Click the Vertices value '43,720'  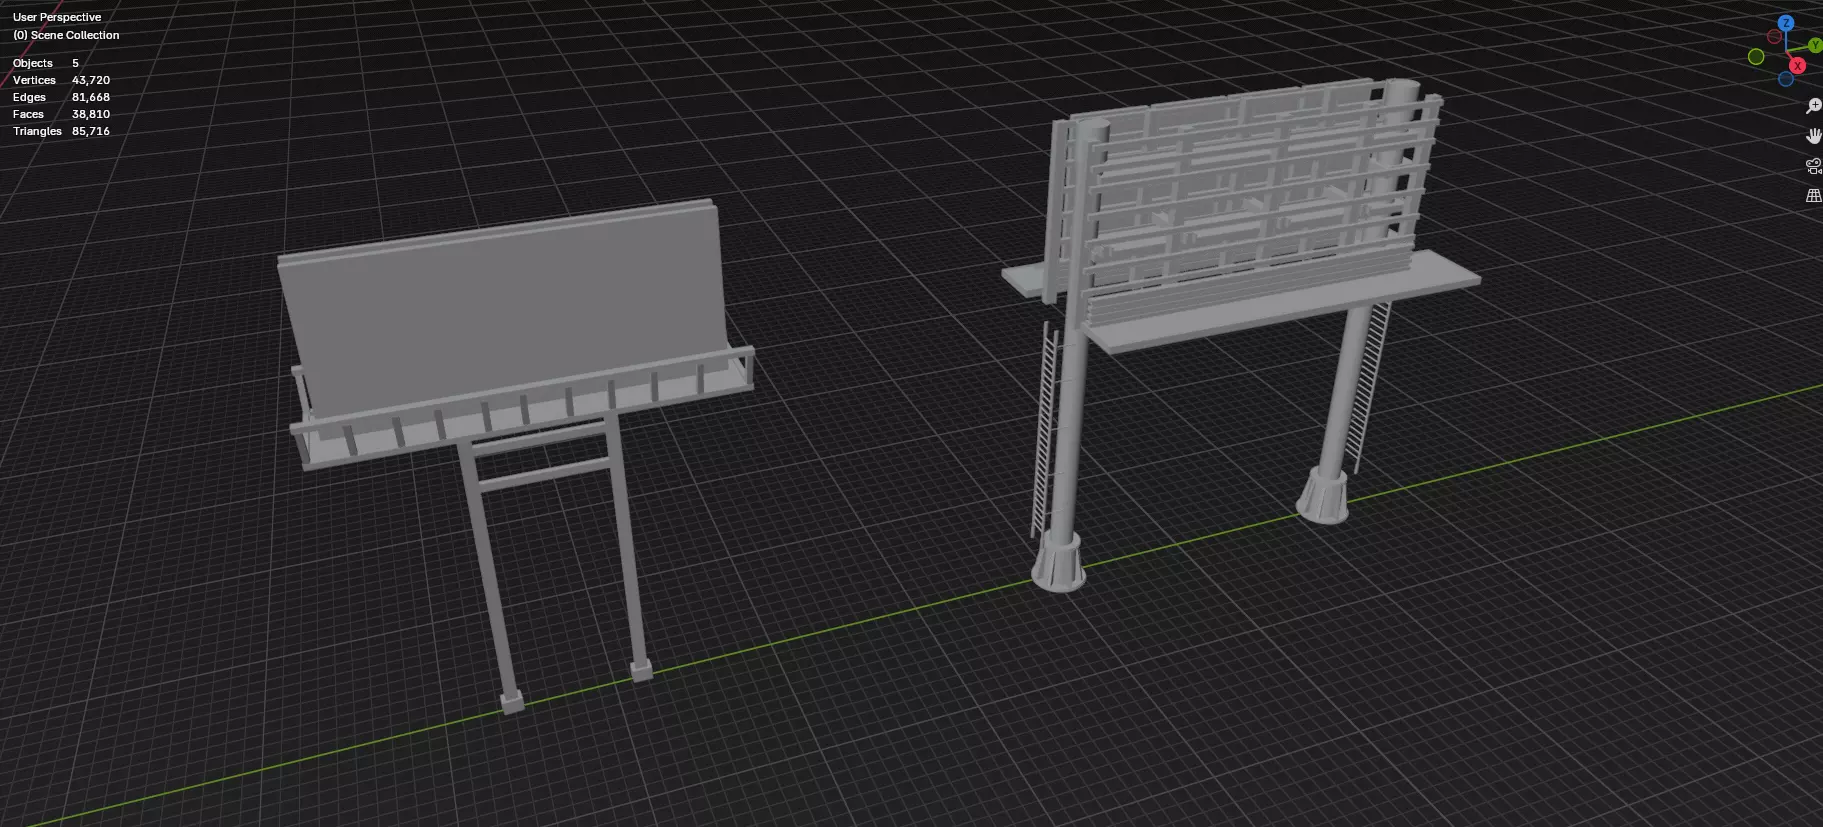pyautogui.click(x=91, y=80)
